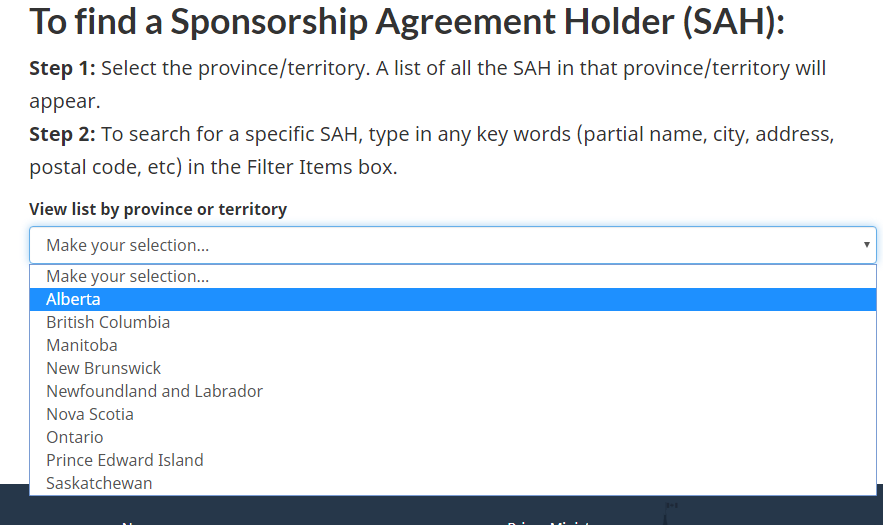Click the bold 'Step 2:' label
The height and width of the screenshot is (525, 883).
(x=62, y=134)
